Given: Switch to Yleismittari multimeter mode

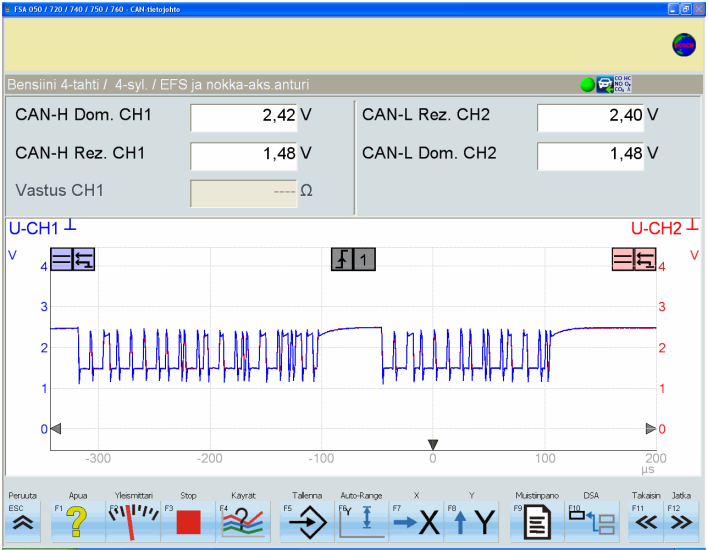Looking at the screenshot, I should 134,522.
